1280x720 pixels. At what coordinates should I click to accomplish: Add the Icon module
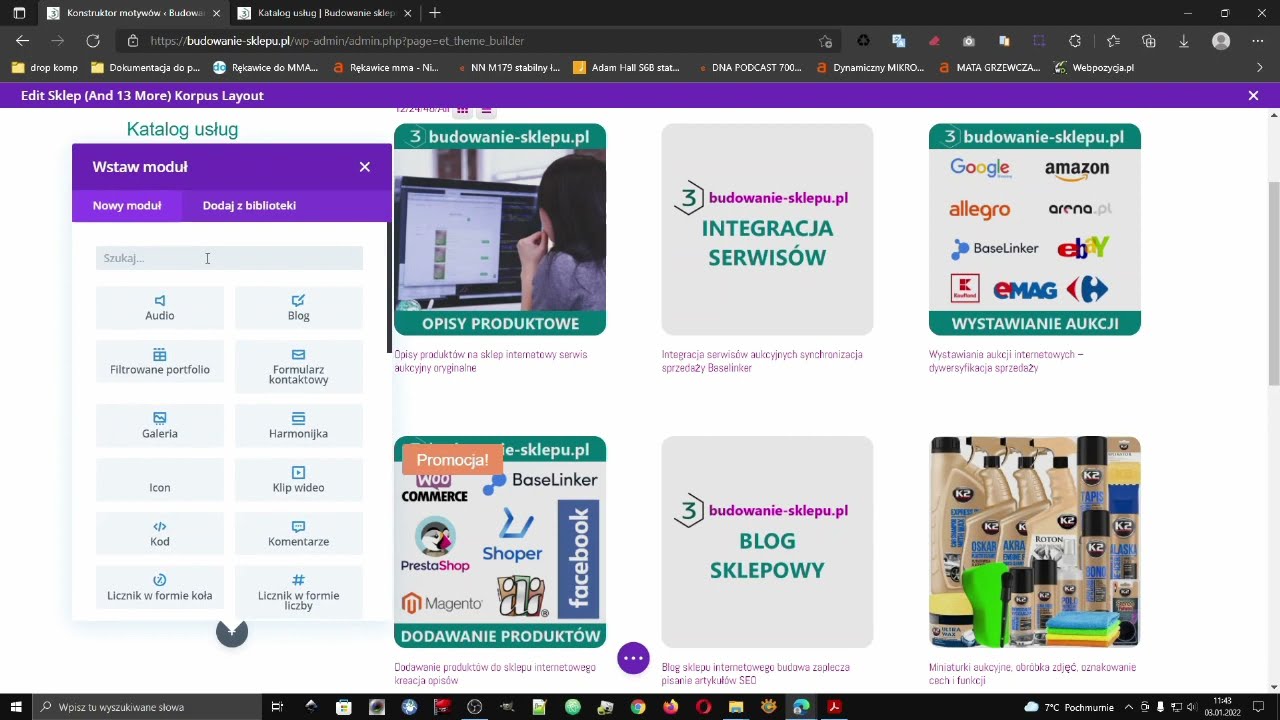tap(160, 480)
